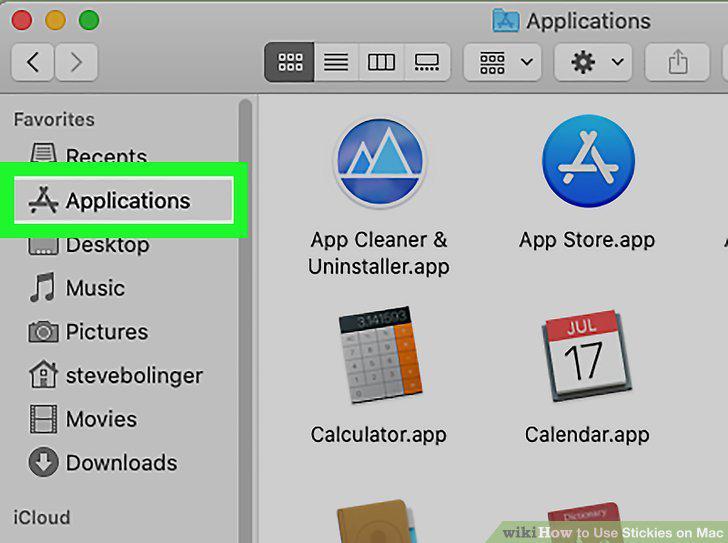This screenshot has height=543, width=728.
Task: Click the Movies filmstrip sidebar icon
Action: tap(43, 419)
